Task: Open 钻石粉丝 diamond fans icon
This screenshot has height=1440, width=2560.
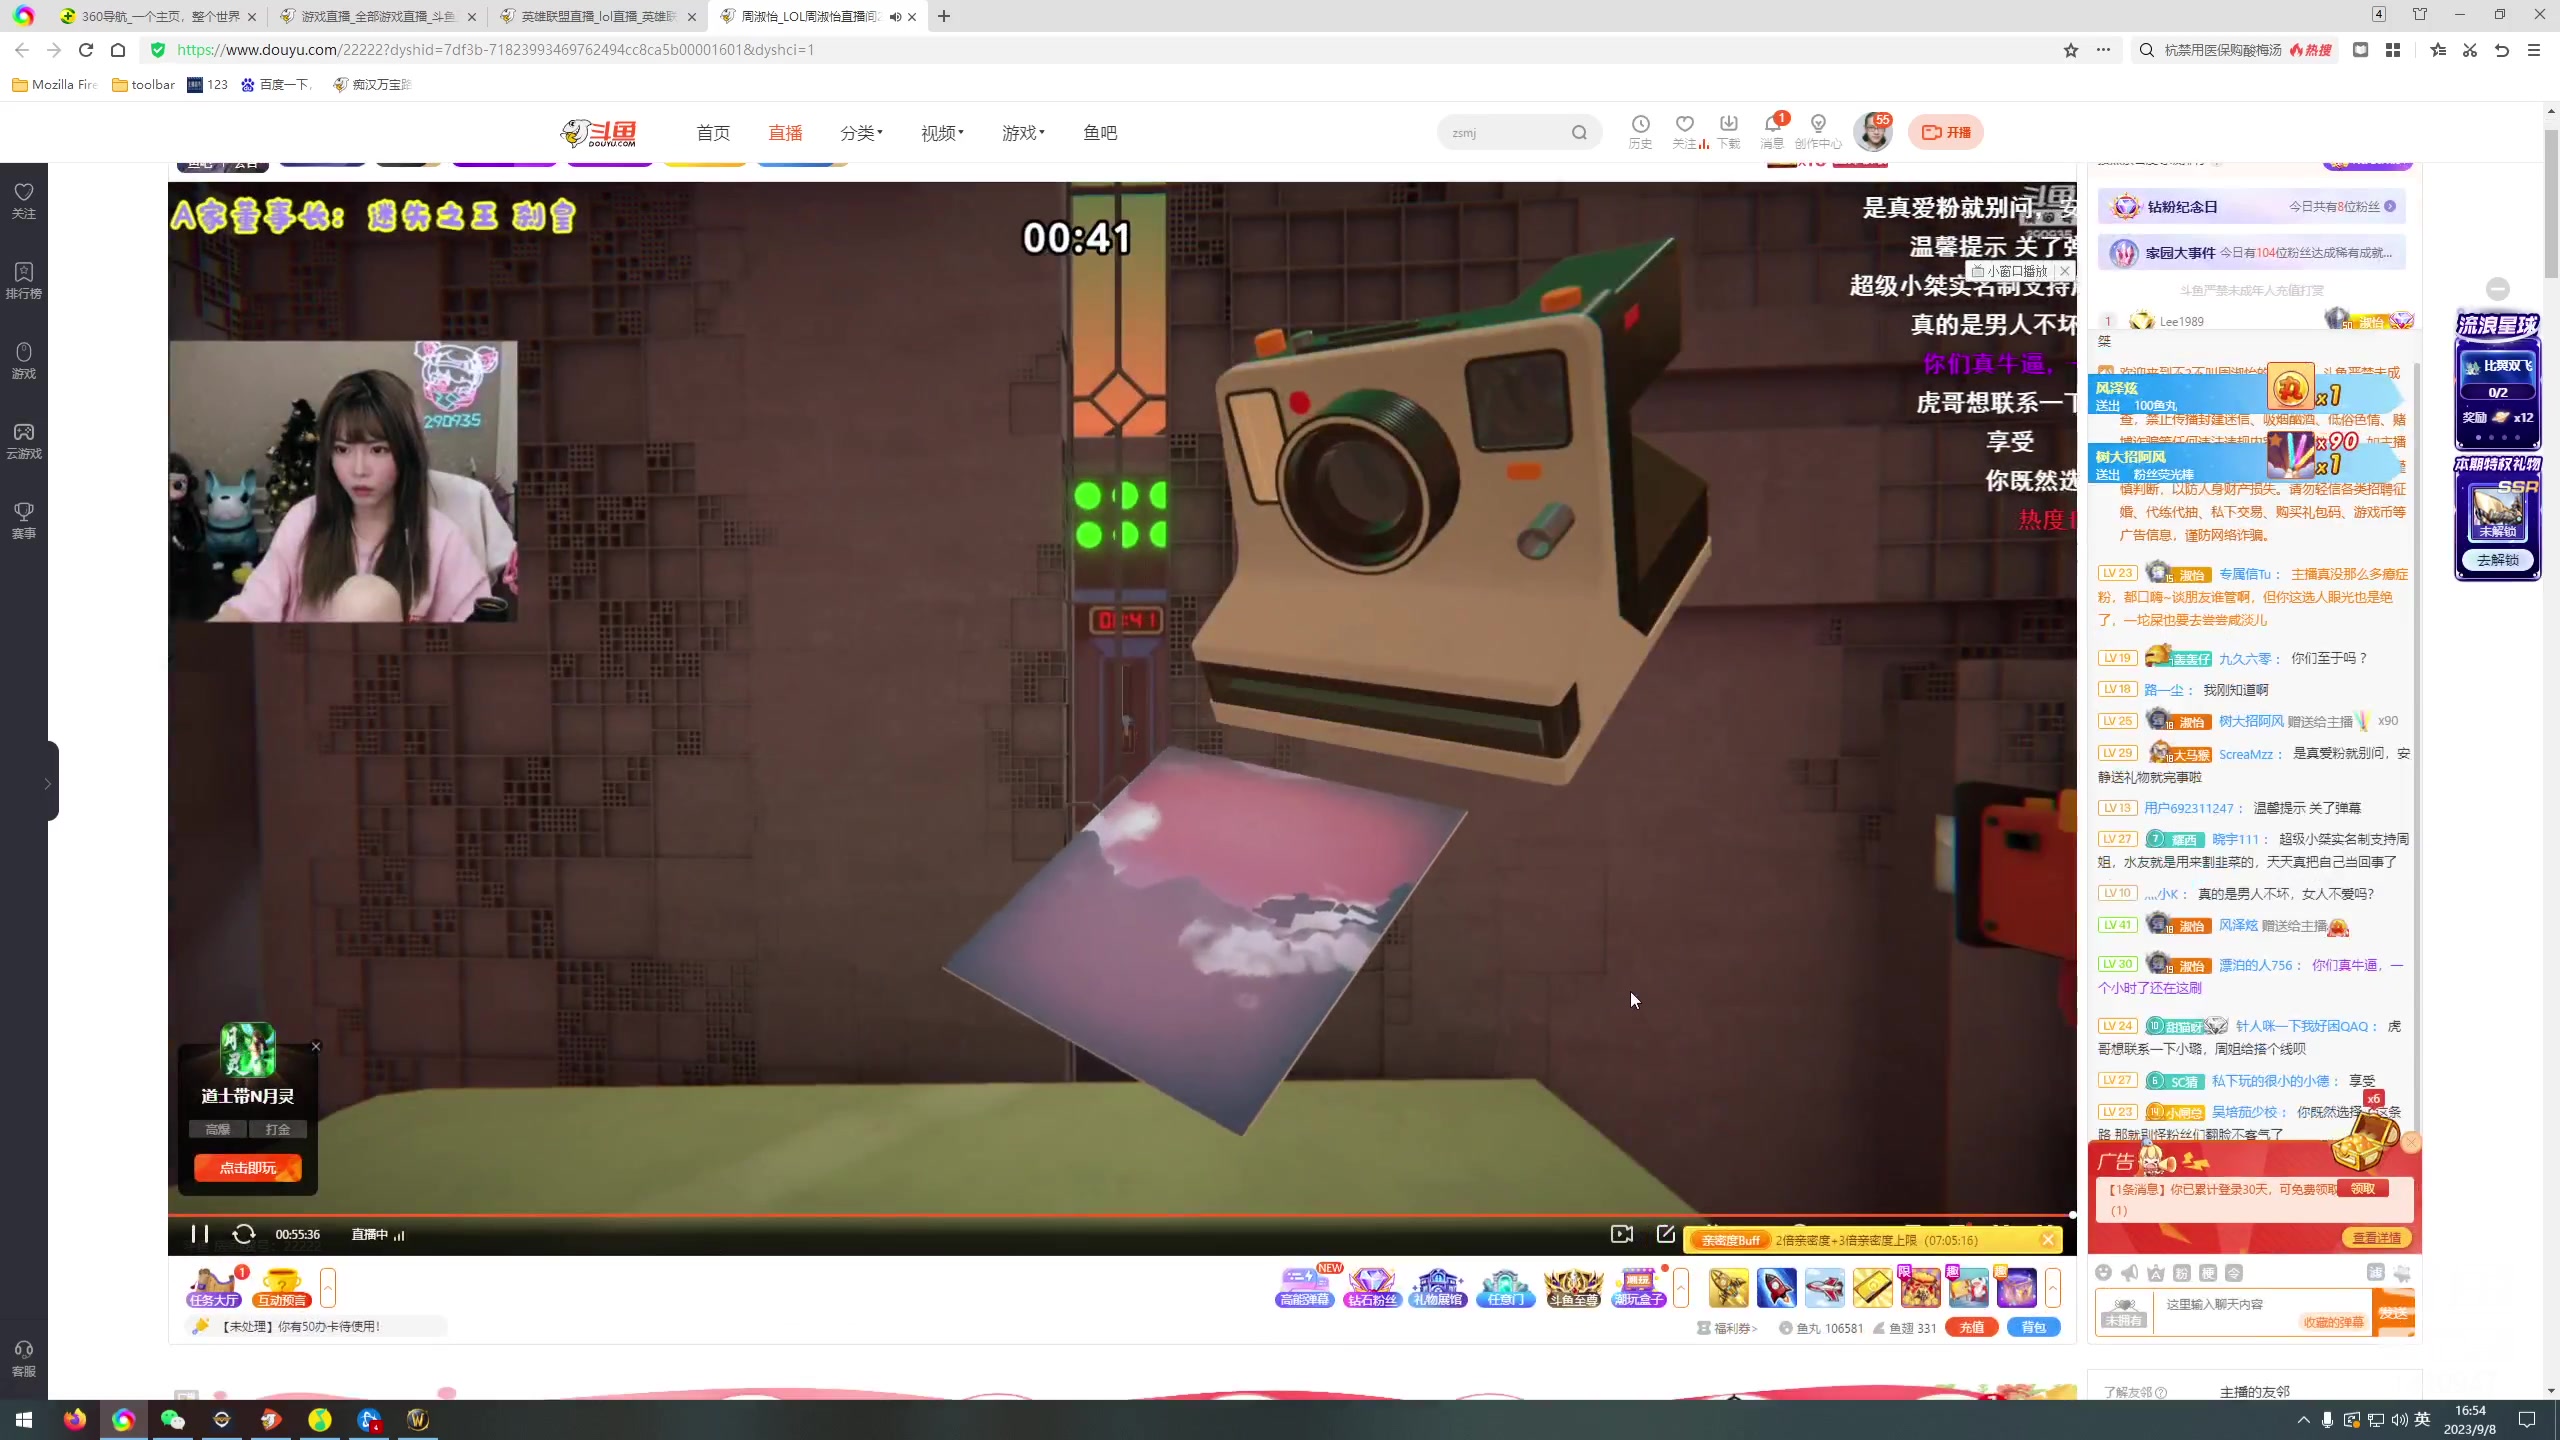Action: [1372, 1287]
